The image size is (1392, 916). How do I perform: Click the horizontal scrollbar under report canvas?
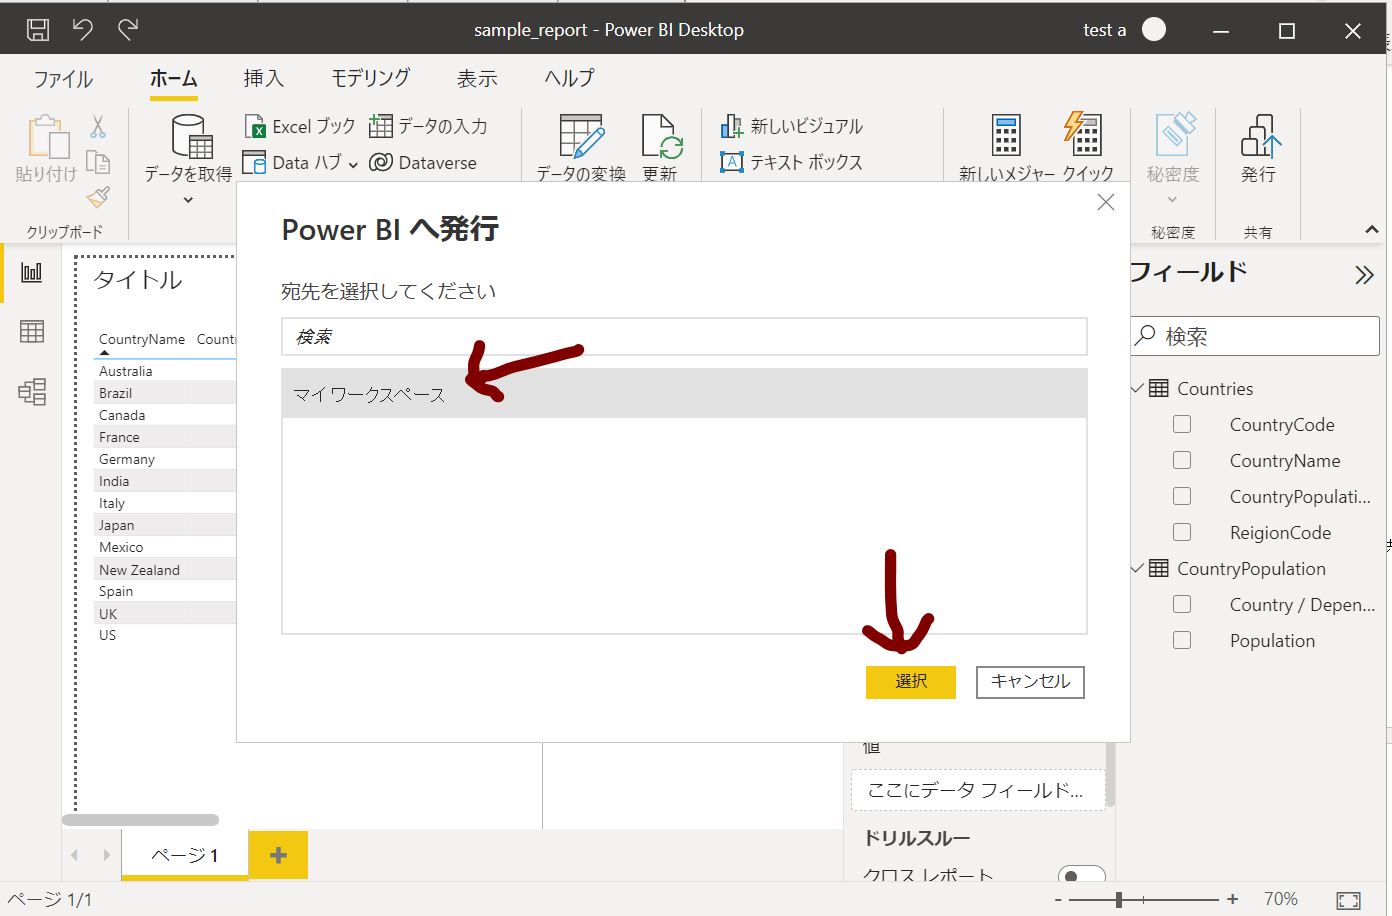pos(140,820)
